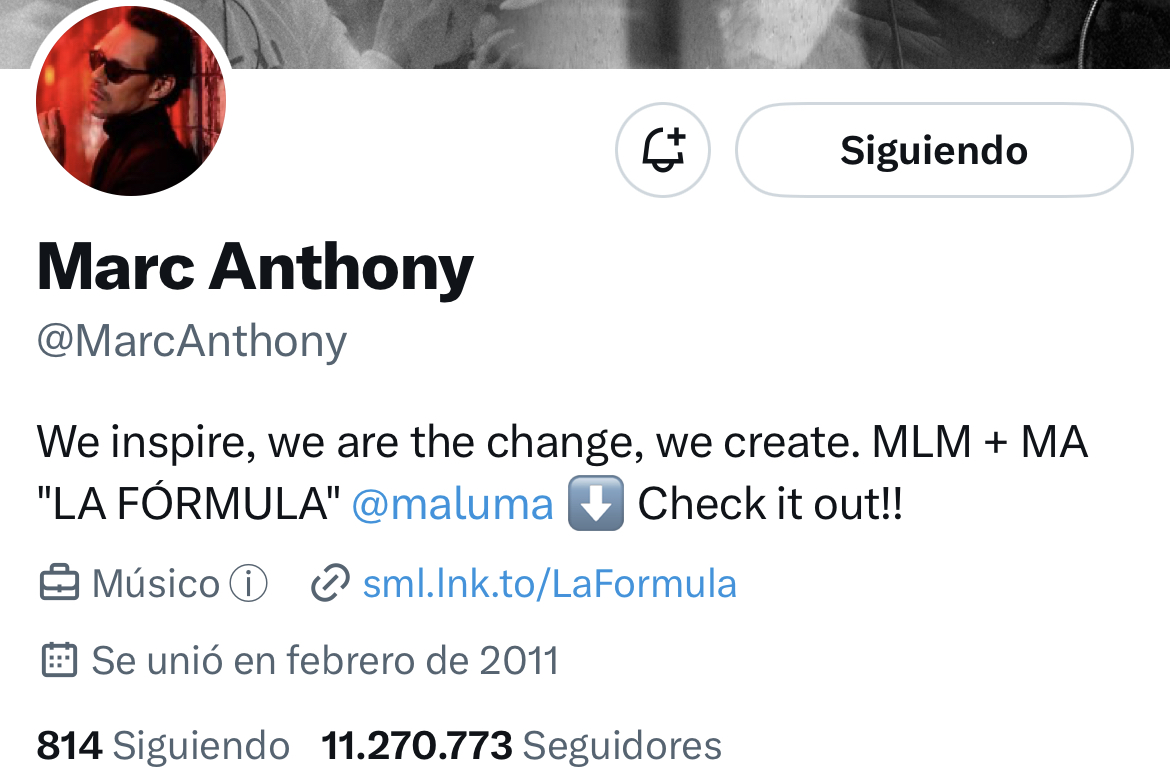Click the Siguiendo following button
The width and height of the screenshot is (1170, 772).
click(x=934, y=150)
